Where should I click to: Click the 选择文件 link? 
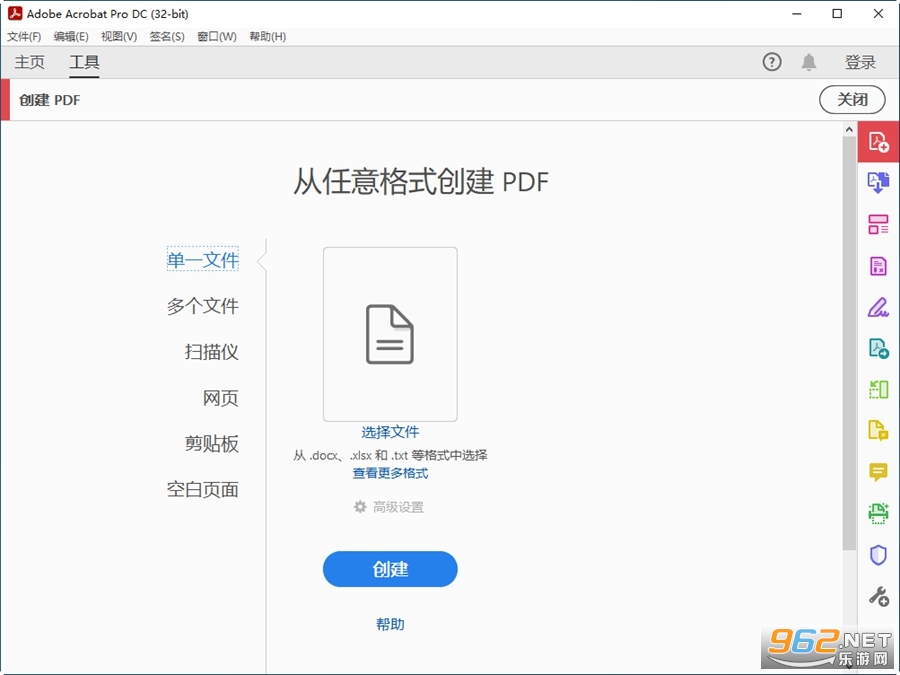click(390, 432)
